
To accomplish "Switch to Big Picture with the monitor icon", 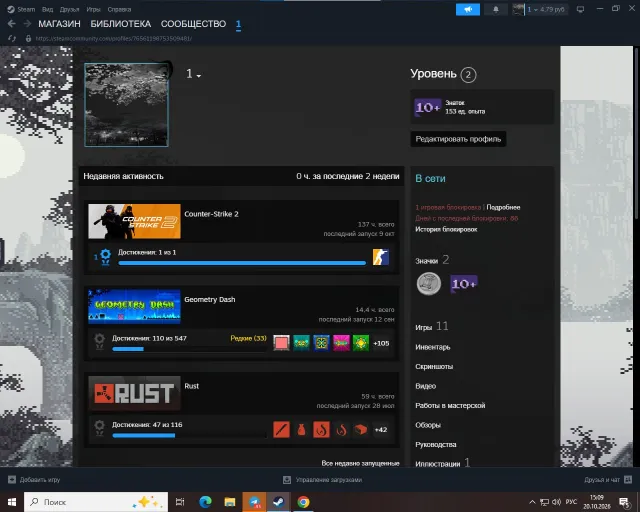I will point(580,9).
